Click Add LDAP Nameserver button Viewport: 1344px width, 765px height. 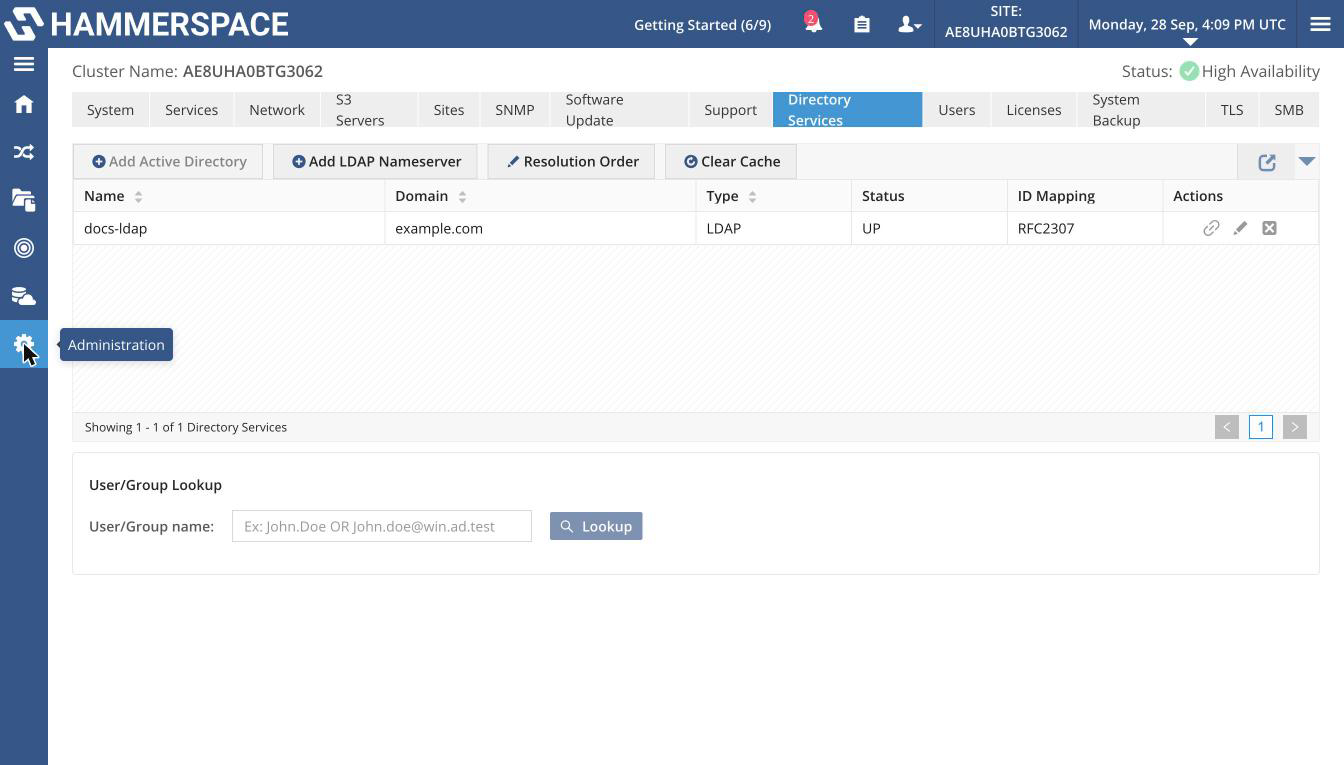pyautogui.click(x=375, y=161)
